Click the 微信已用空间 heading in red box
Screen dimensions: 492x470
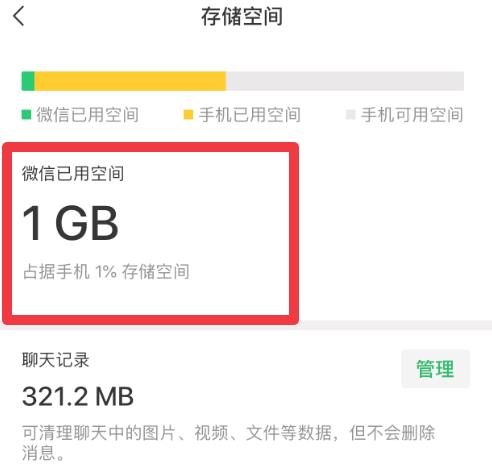pyautogui.click(x=73, y=173)
